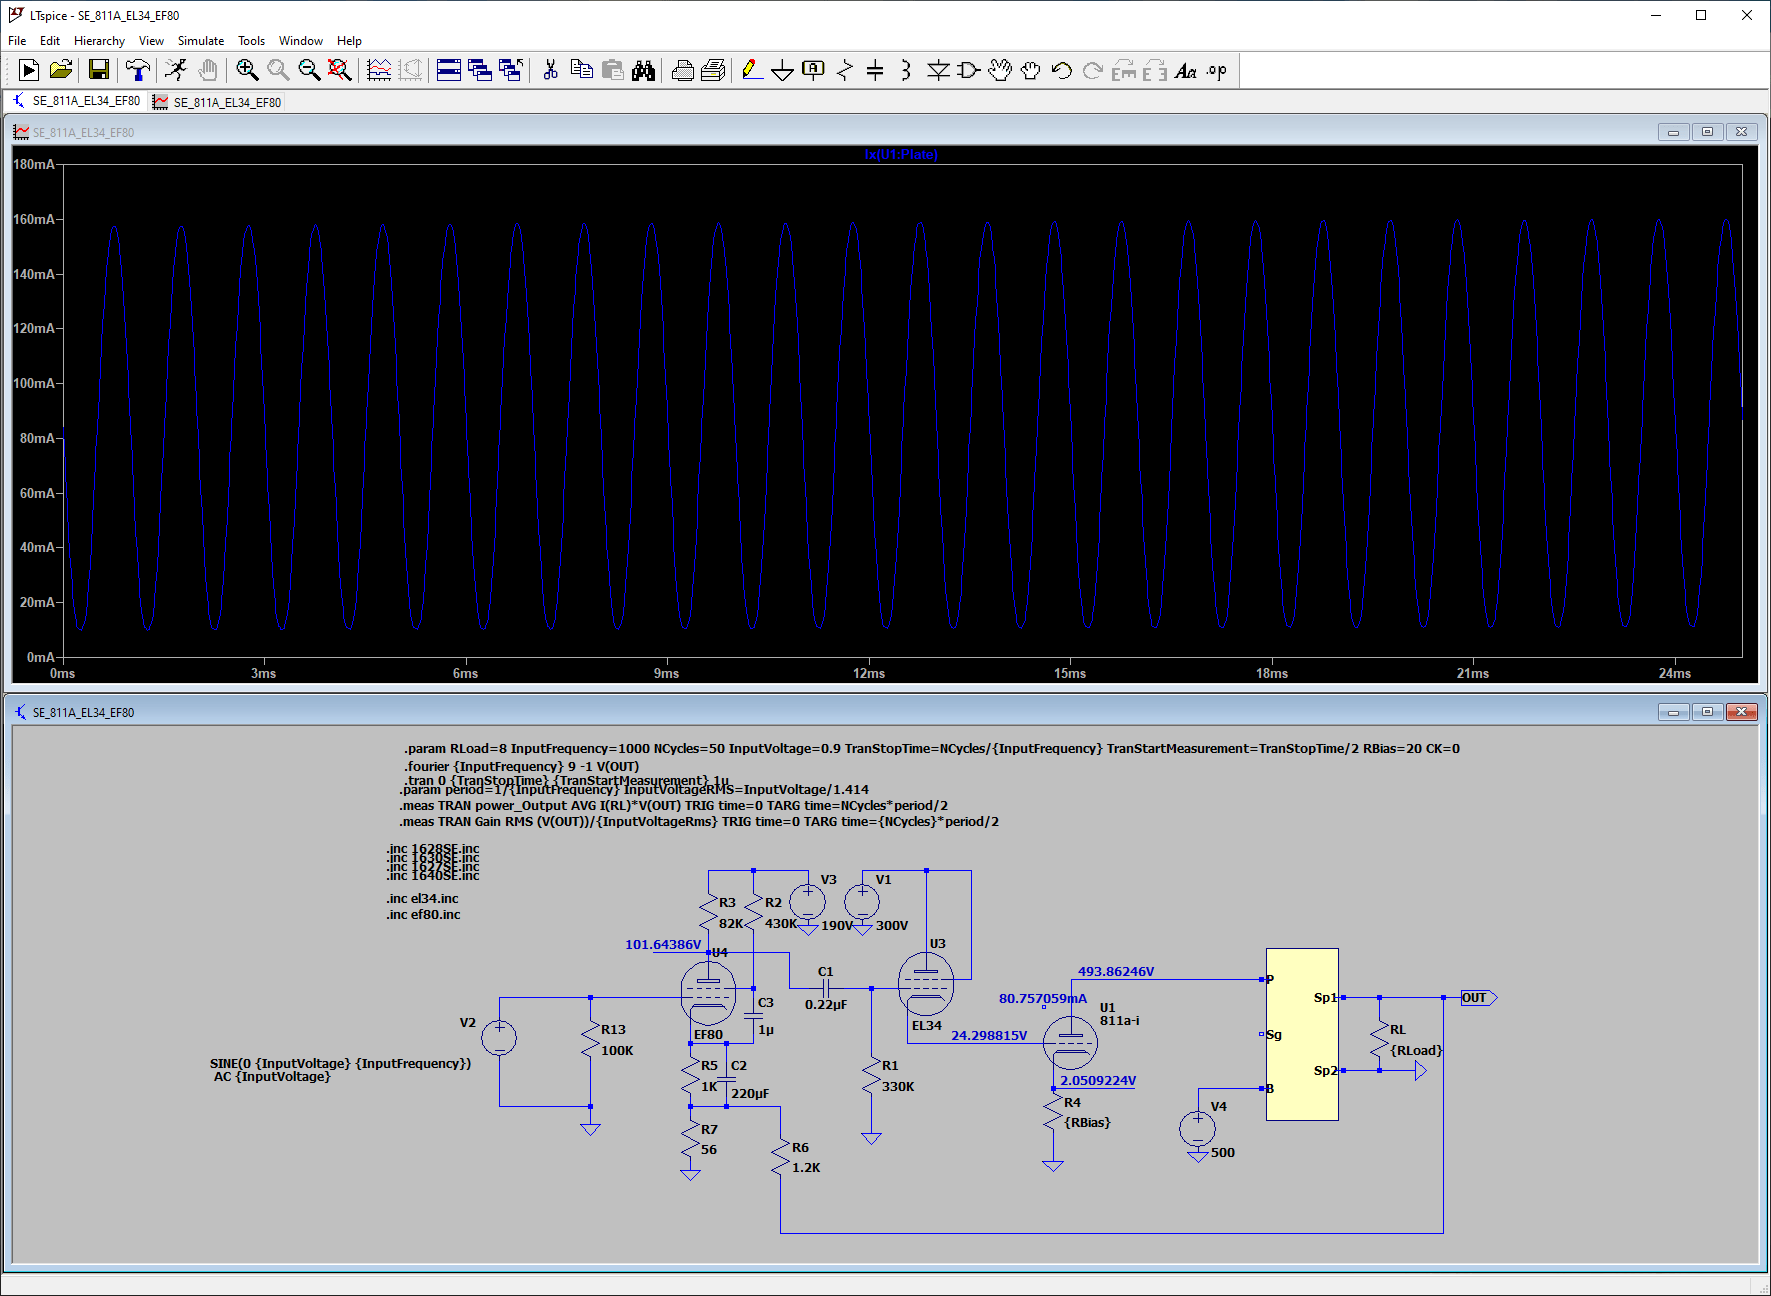Click the Rotate component icon
This screenshot has width=1771, height=1296.
(1124, 70)
